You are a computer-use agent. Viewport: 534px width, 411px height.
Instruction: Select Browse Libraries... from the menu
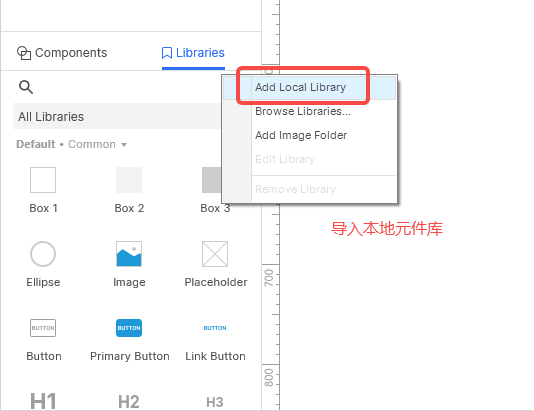303,111
